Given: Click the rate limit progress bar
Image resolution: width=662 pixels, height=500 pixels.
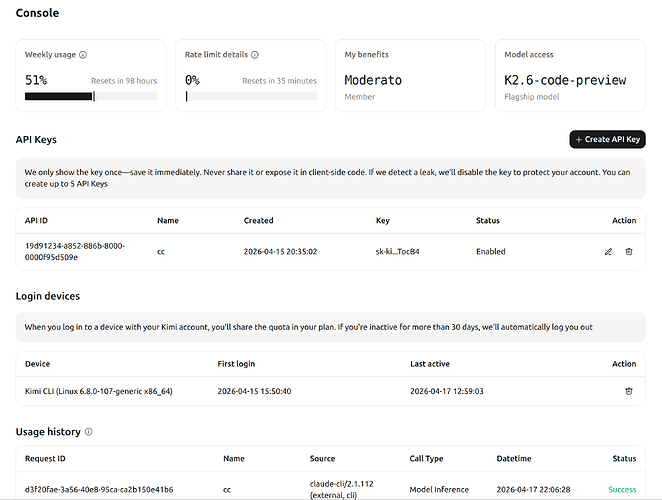Looking at the screenshot, I should 251,96.
